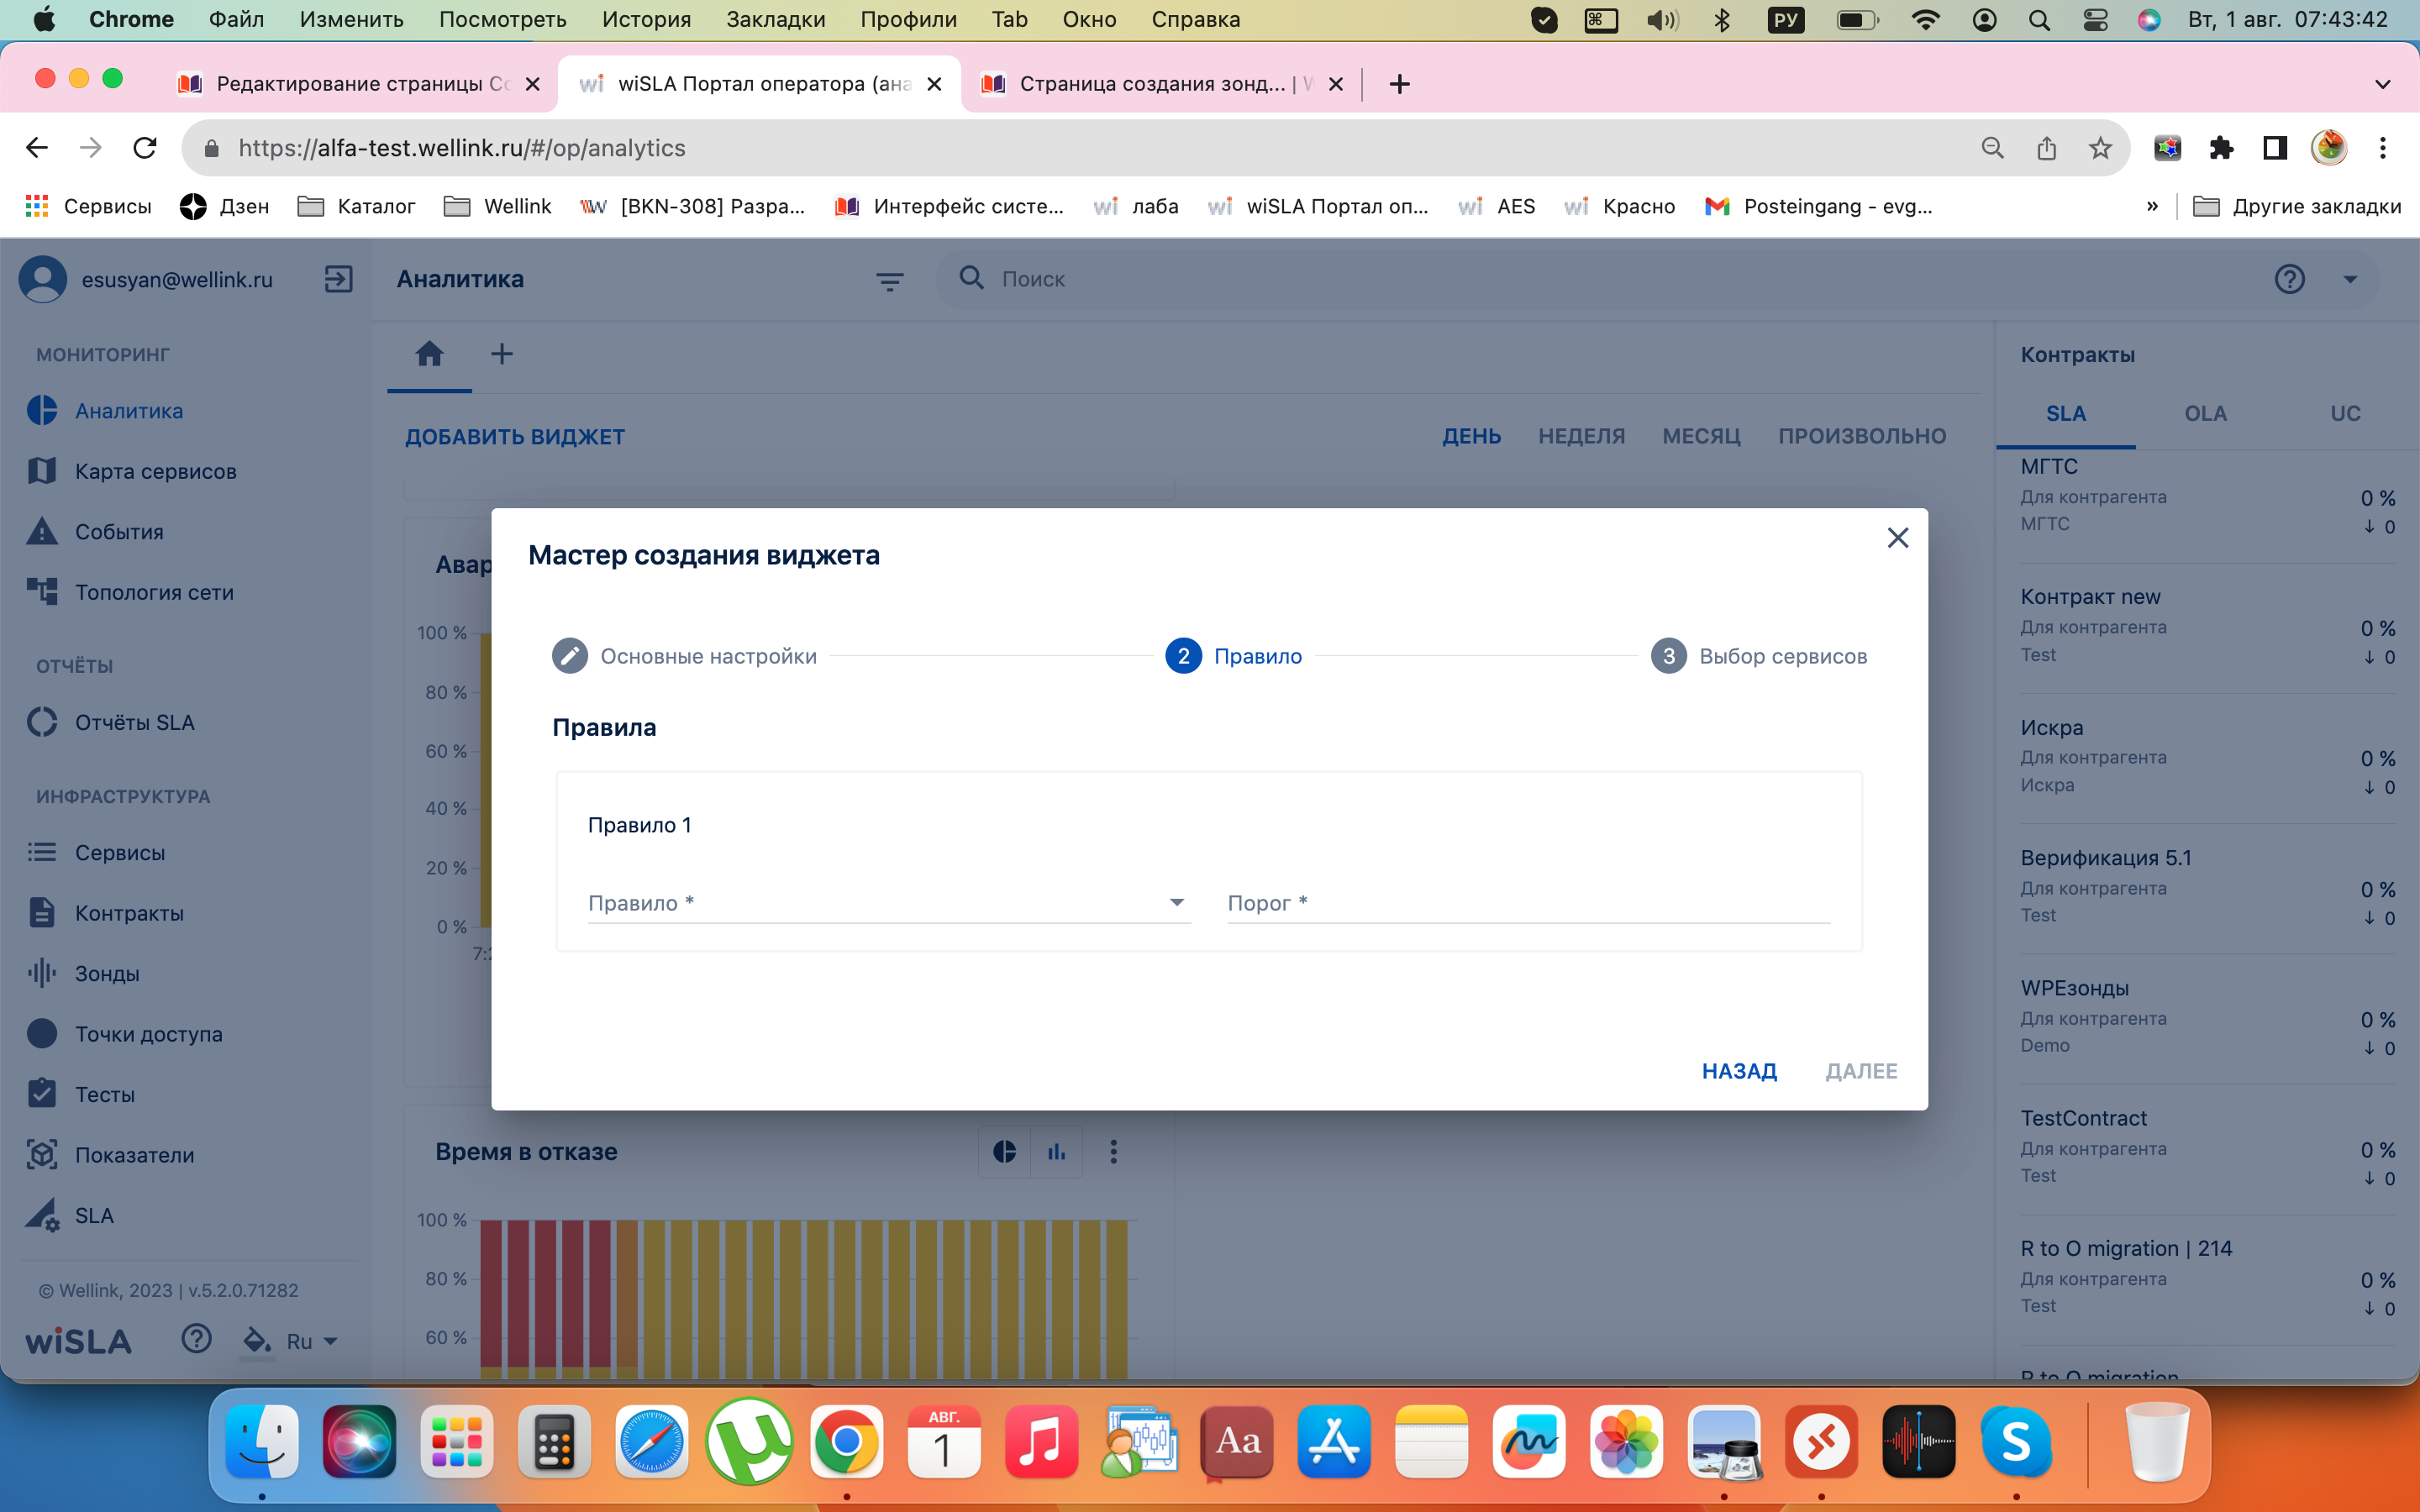Viewport: 2420px width, 1512px height.
Task: Open a new Chrome tab
Action: point(1399,84)
